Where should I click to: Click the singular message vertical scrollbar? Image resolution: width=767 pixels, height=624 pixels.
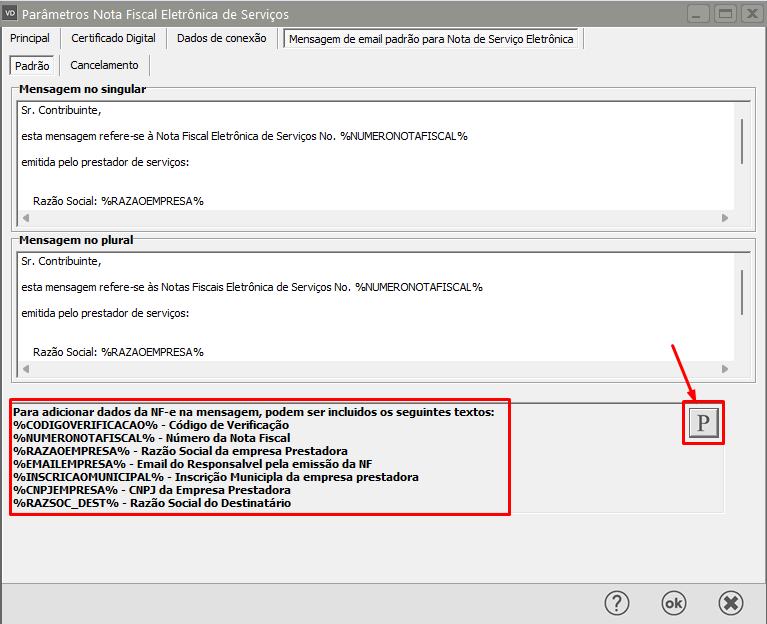click(x=741, y=141)
